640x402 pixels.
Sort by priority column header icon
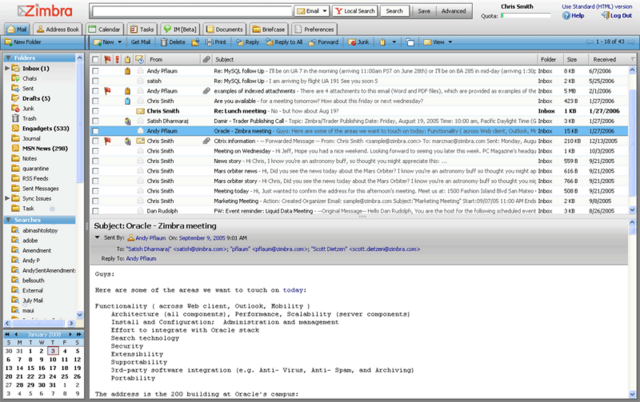click(x=117, y=60)
